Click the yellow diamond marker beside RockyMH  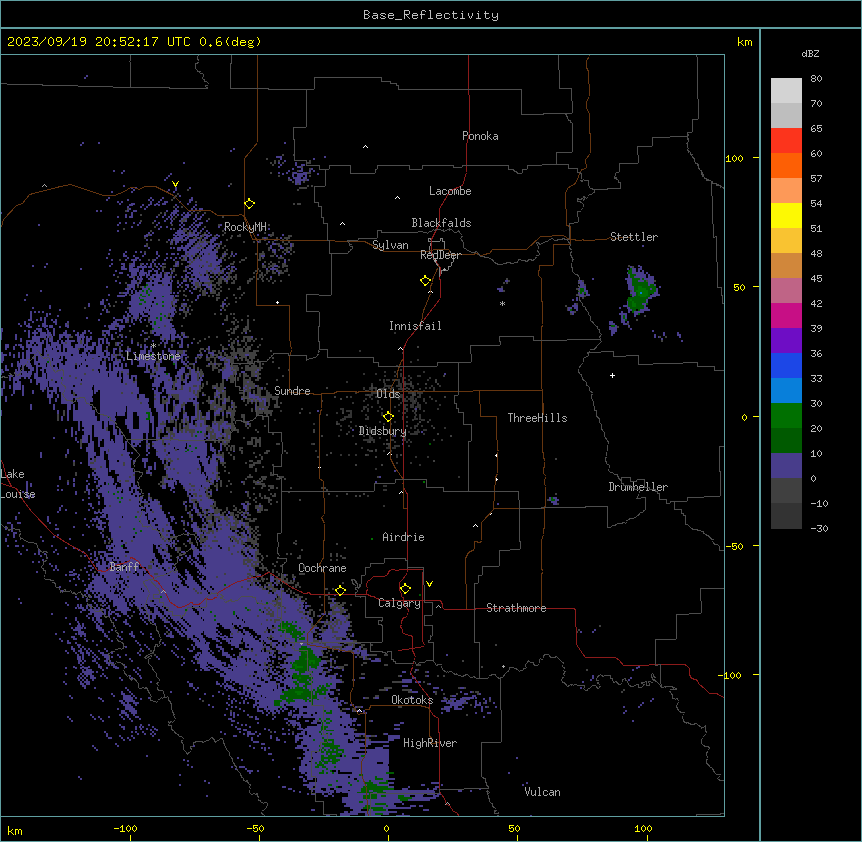point(250,204)
